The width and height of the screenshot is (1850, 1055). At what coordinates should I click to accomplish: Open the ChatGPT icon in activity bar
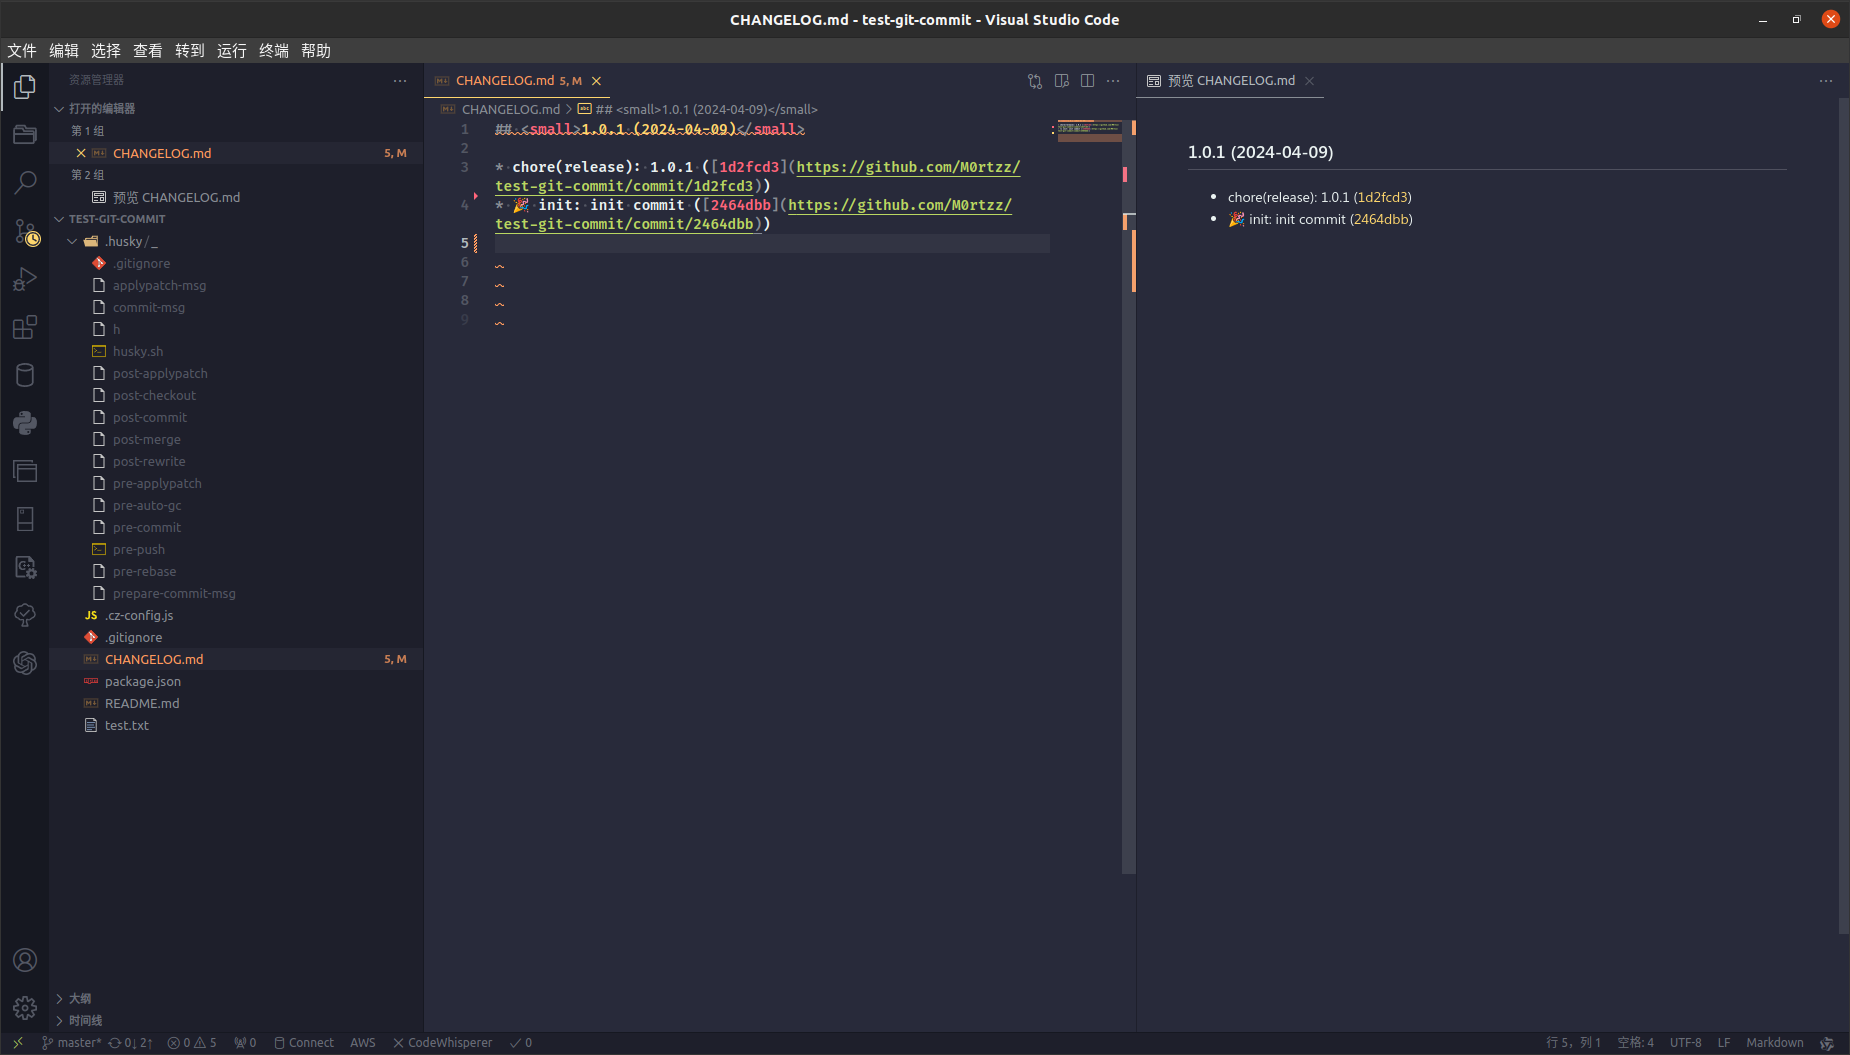25,662
